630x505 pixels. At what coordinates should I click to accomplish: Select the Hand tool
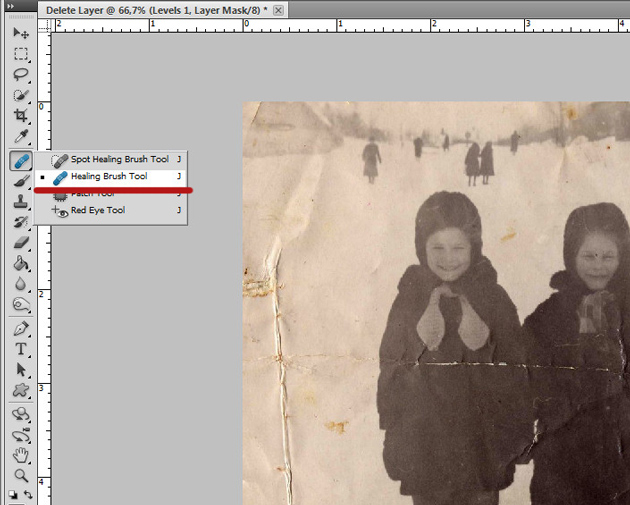click(x=20, y=456)
